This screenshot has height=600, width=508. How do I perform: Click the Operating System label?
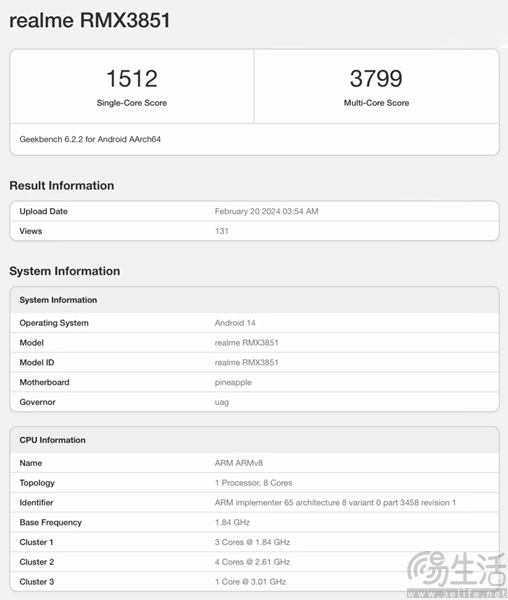pyautogui.click(x=54, y=323)
